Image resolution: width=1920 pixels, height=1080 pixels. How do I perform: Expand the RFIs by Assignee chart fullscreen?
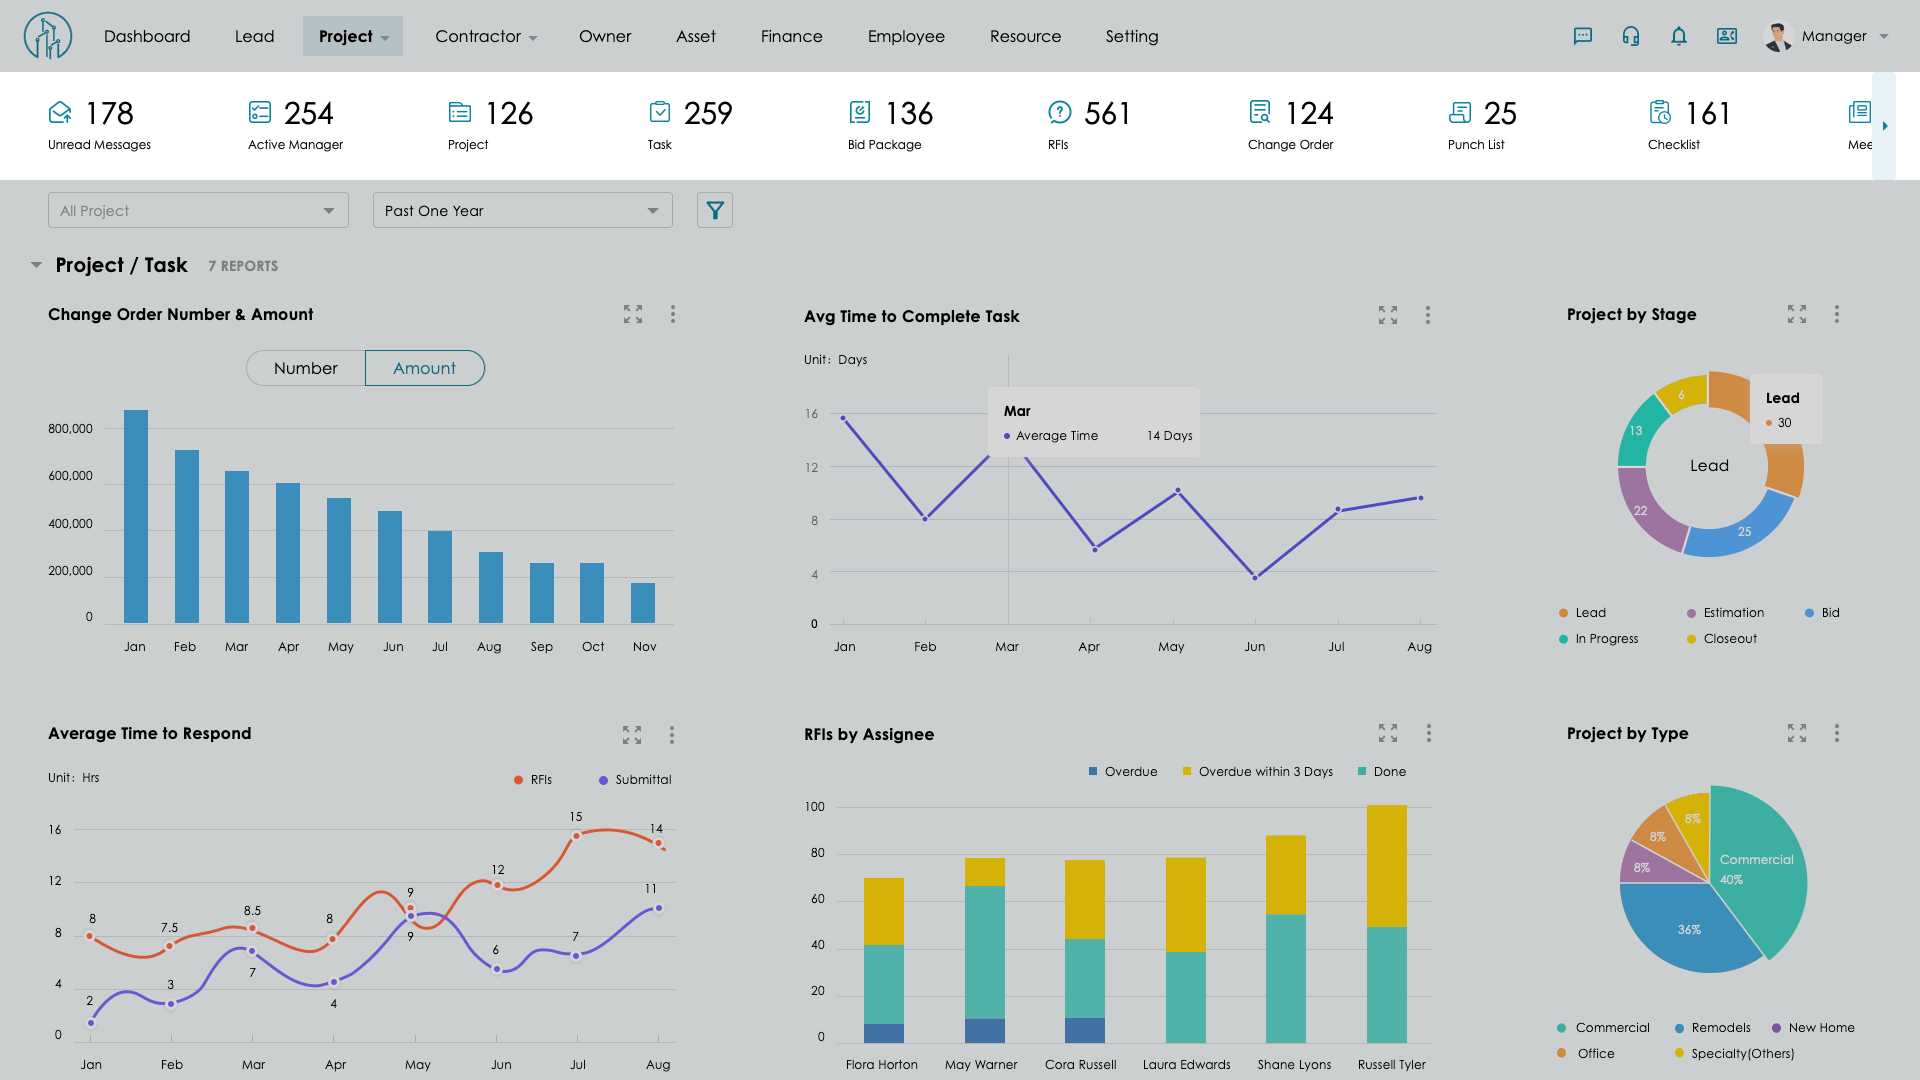[1388, 734]
